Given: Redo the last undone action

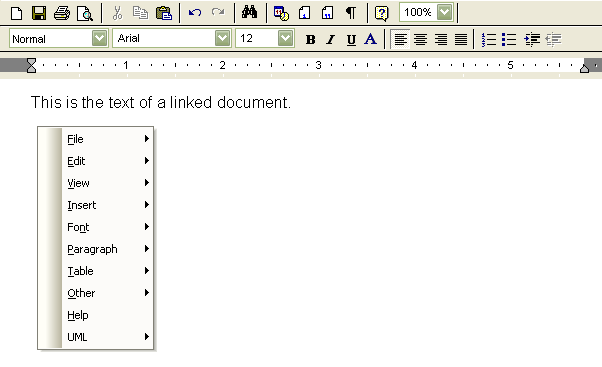Looking at the screenshot, I should coord(218,13).
